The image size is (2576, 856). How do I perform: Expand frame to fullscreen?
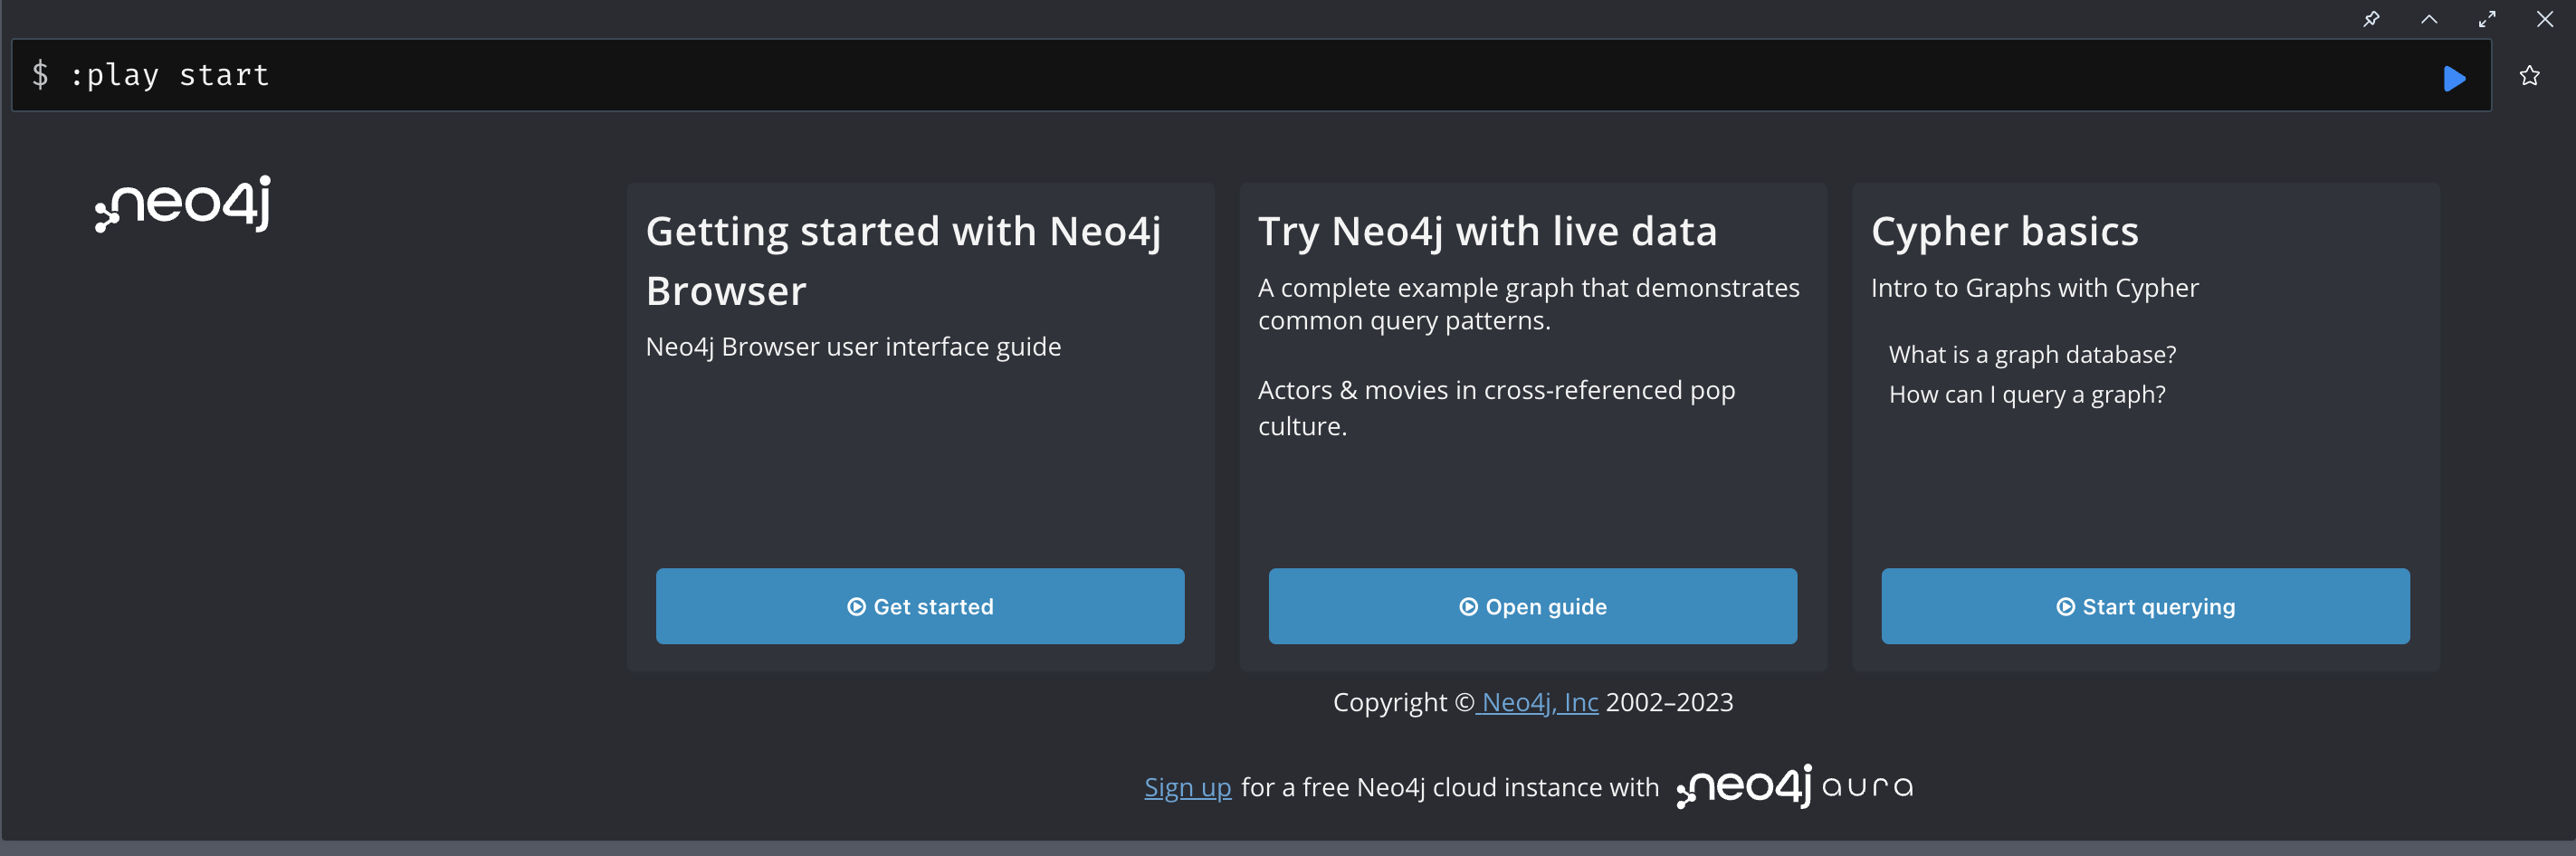pos(2487,19)
